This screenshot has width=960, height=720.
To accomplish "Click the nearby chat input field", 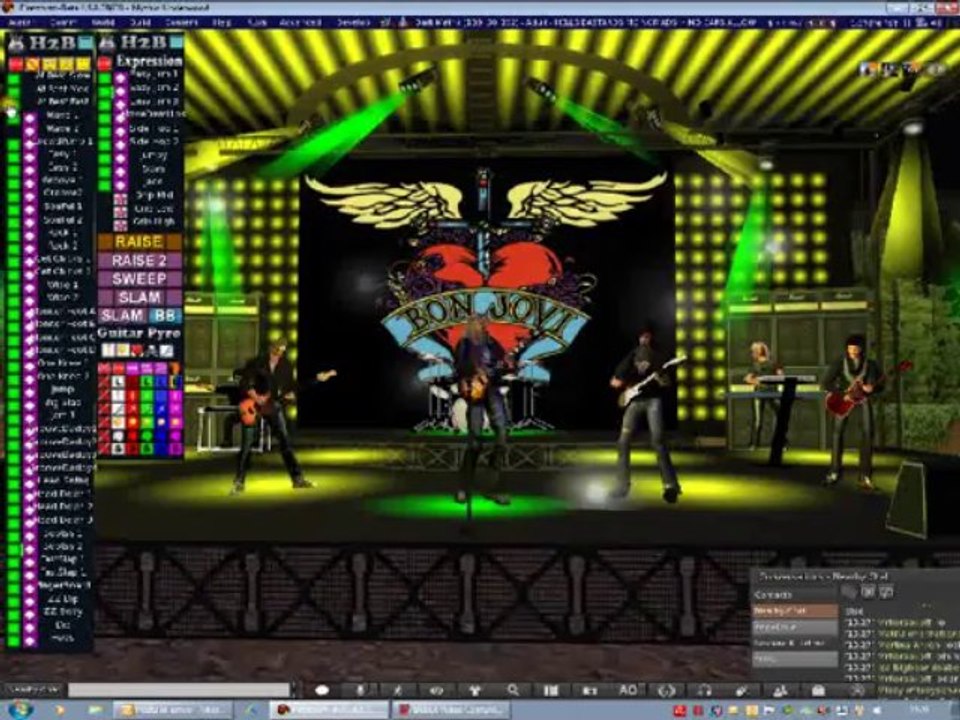I will (x=179, y=690).
